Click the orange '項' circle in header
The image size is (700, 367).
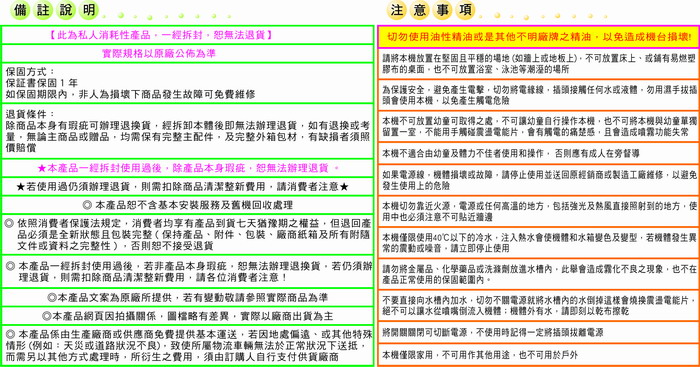[466, 10]
